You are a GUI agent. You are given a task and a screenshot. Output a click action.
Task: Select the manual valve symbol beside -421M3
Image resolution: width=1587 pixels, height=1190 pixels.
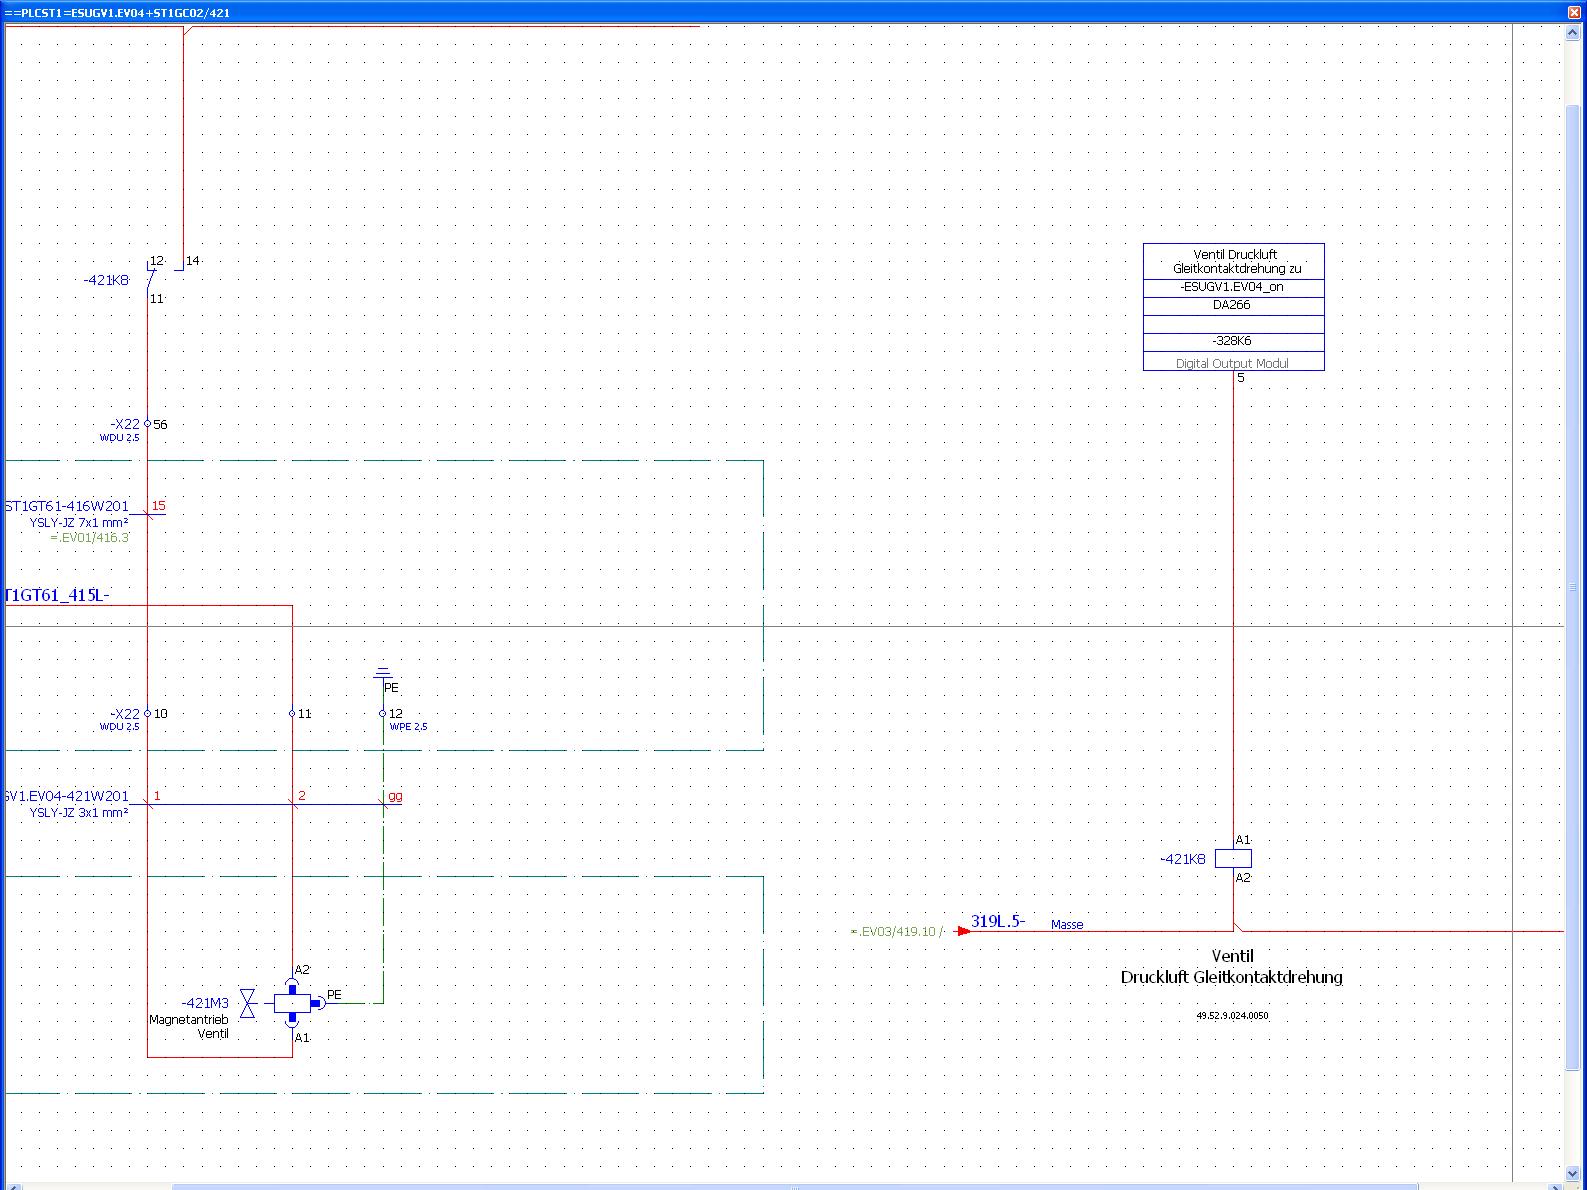click(247, 1003)
